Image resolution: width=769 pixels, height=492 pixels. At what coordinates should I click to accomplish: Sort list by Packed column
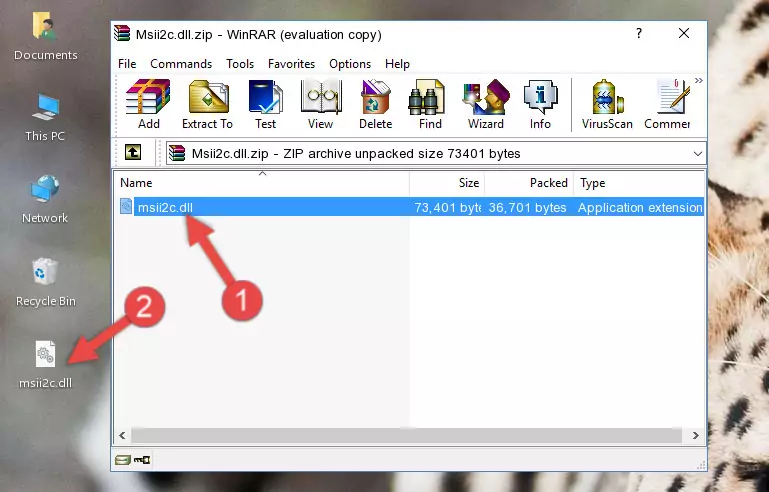pos(529,183)
